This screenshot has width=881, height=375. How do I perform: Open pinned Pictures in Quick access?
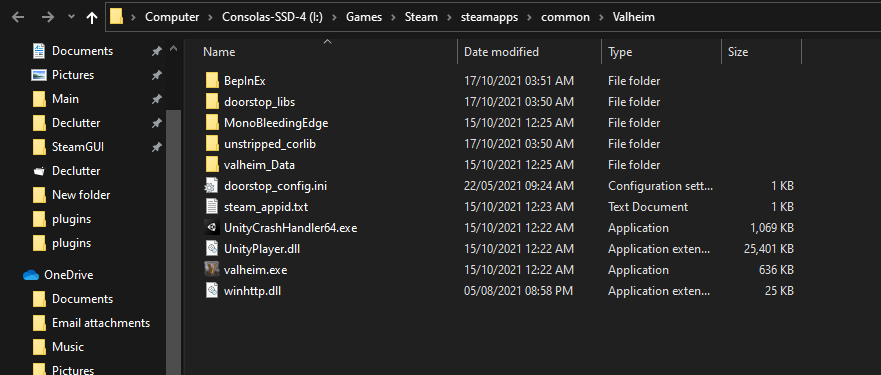(x=73, y=75)
